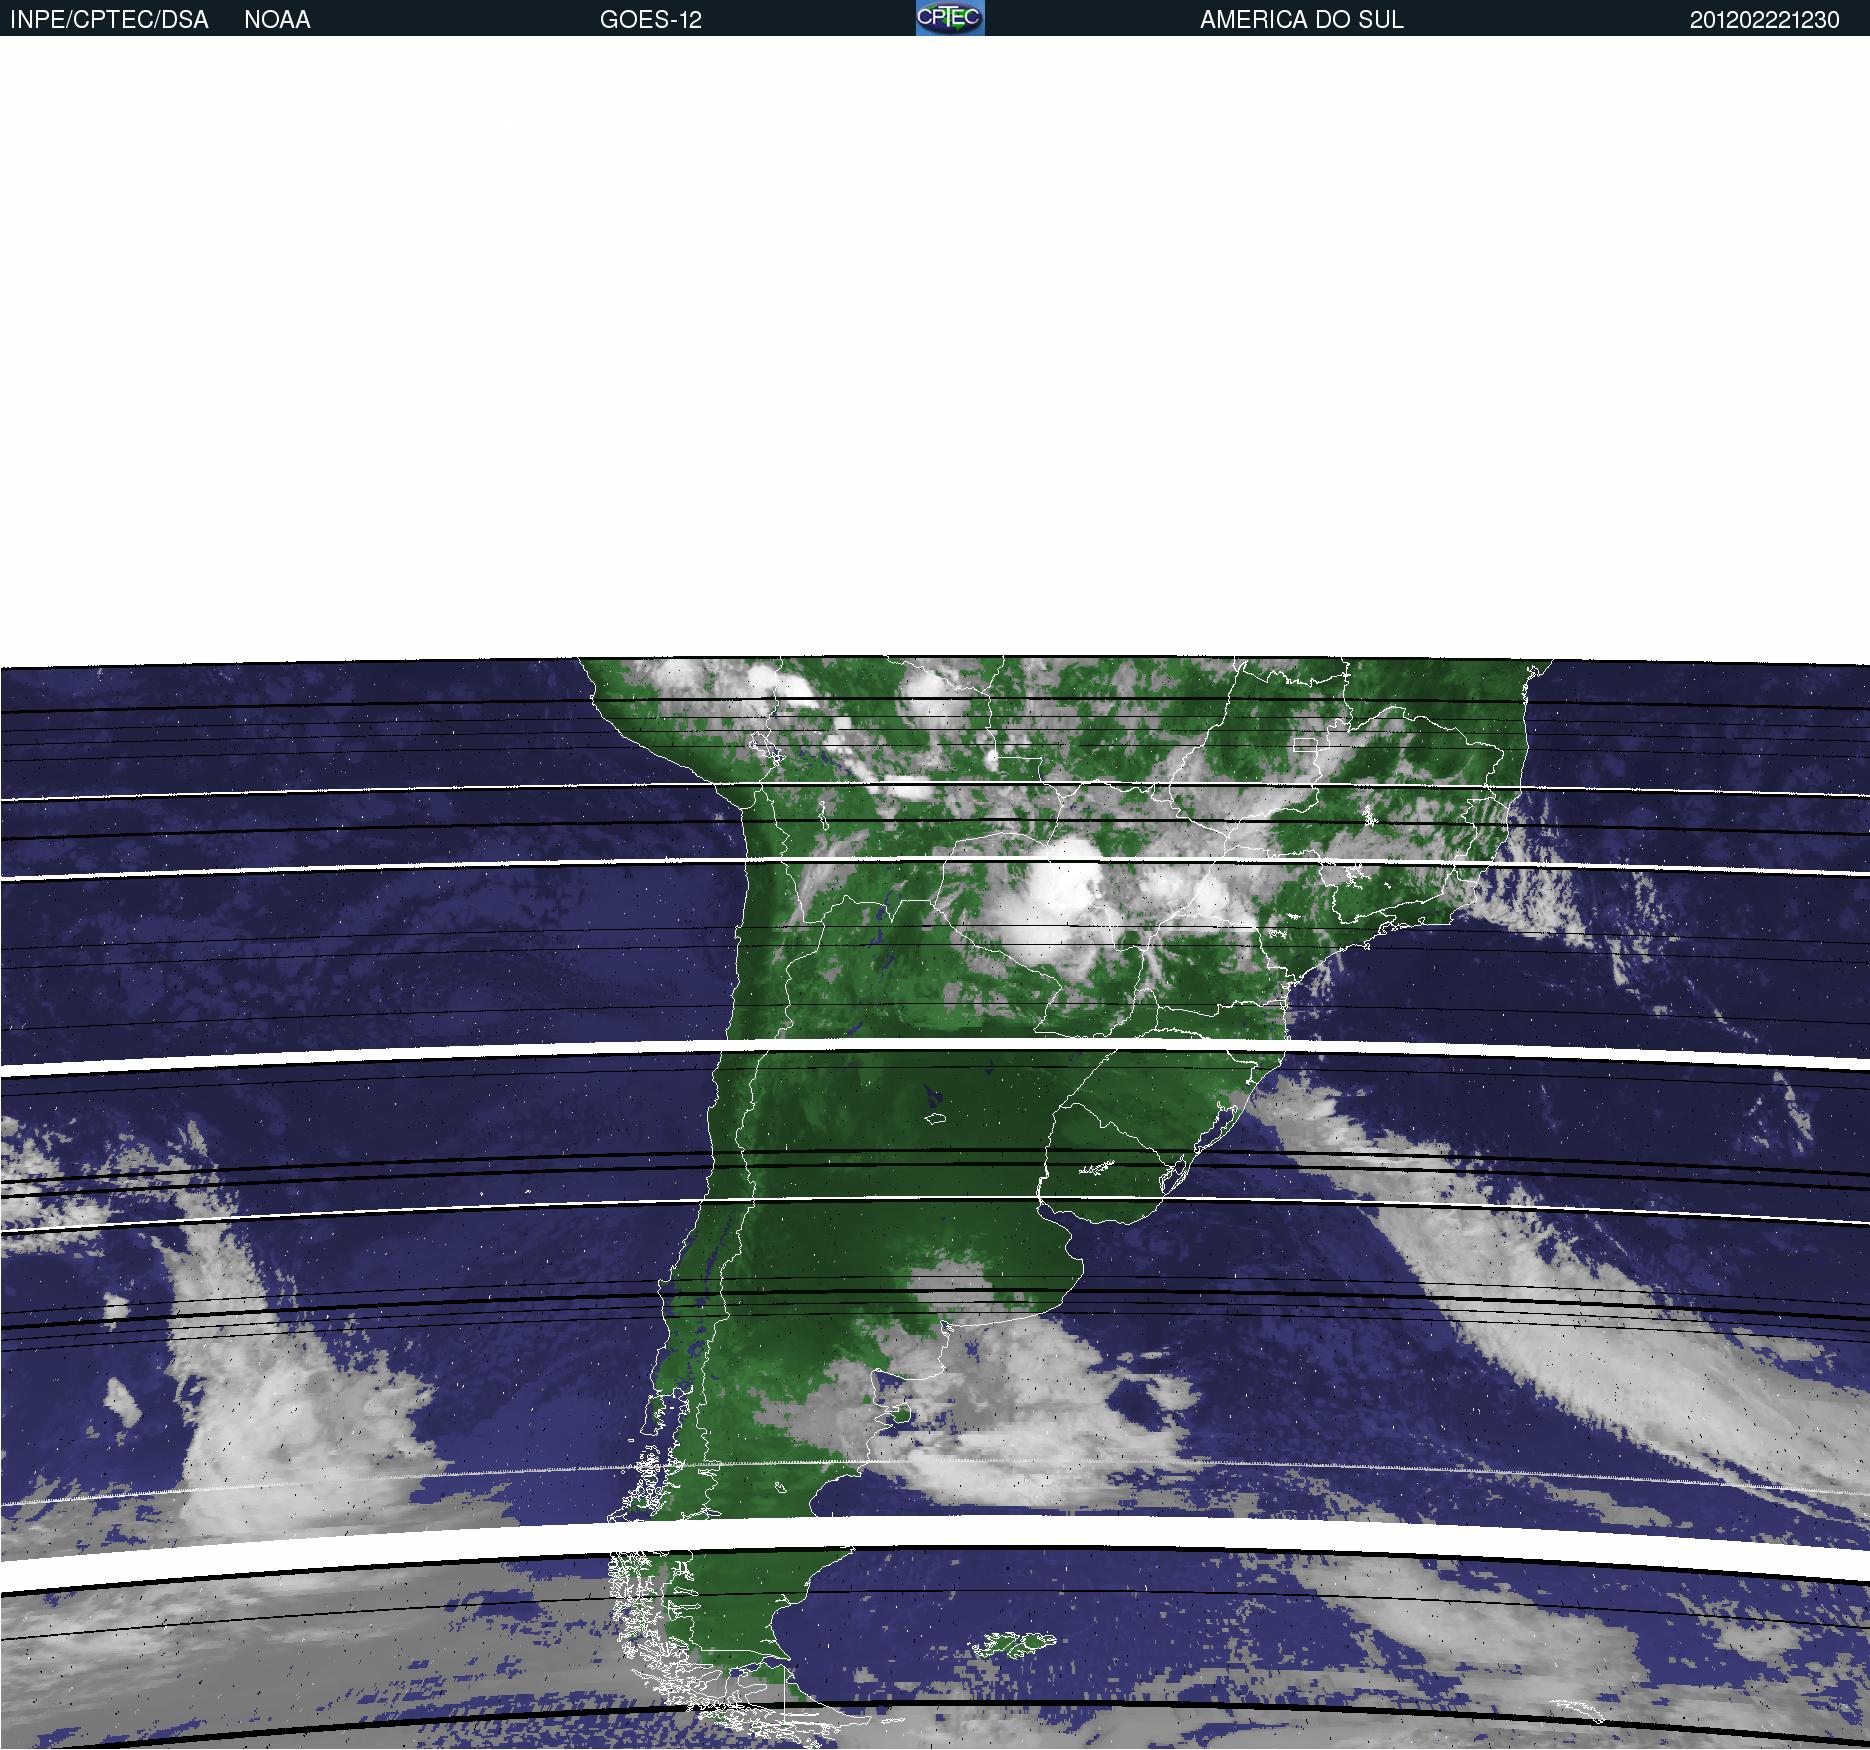Click the CPTEC logo in header

click(x=950, y=18)
